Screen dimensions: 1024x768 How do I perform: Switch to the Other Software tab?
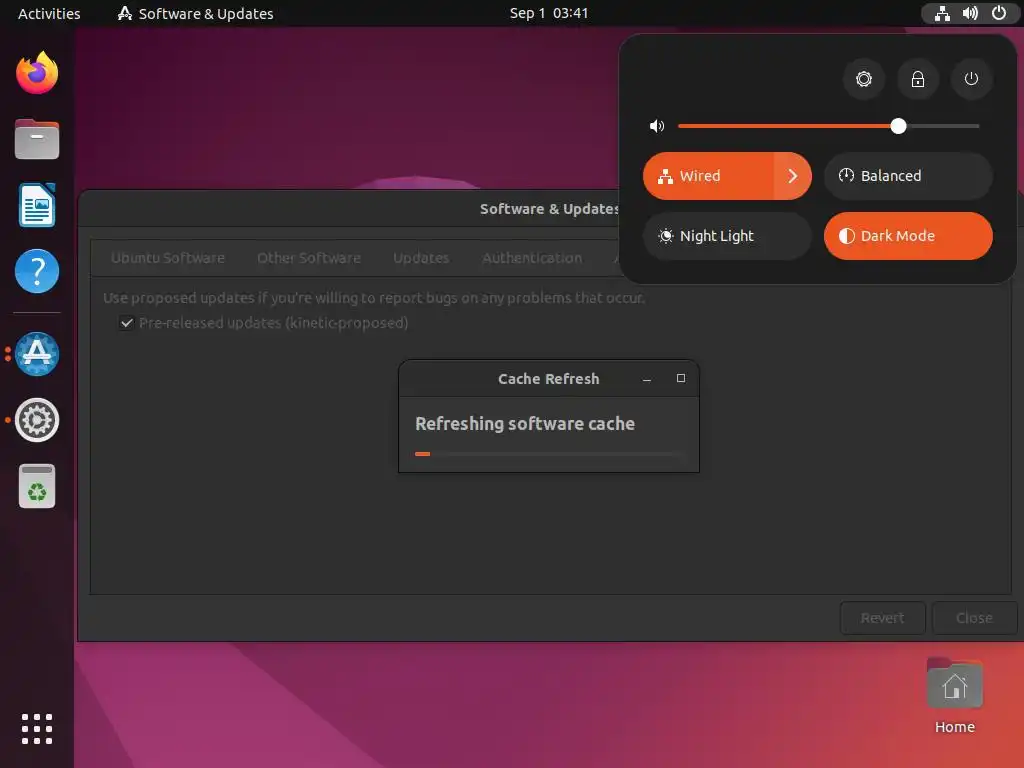pos(309,258)
